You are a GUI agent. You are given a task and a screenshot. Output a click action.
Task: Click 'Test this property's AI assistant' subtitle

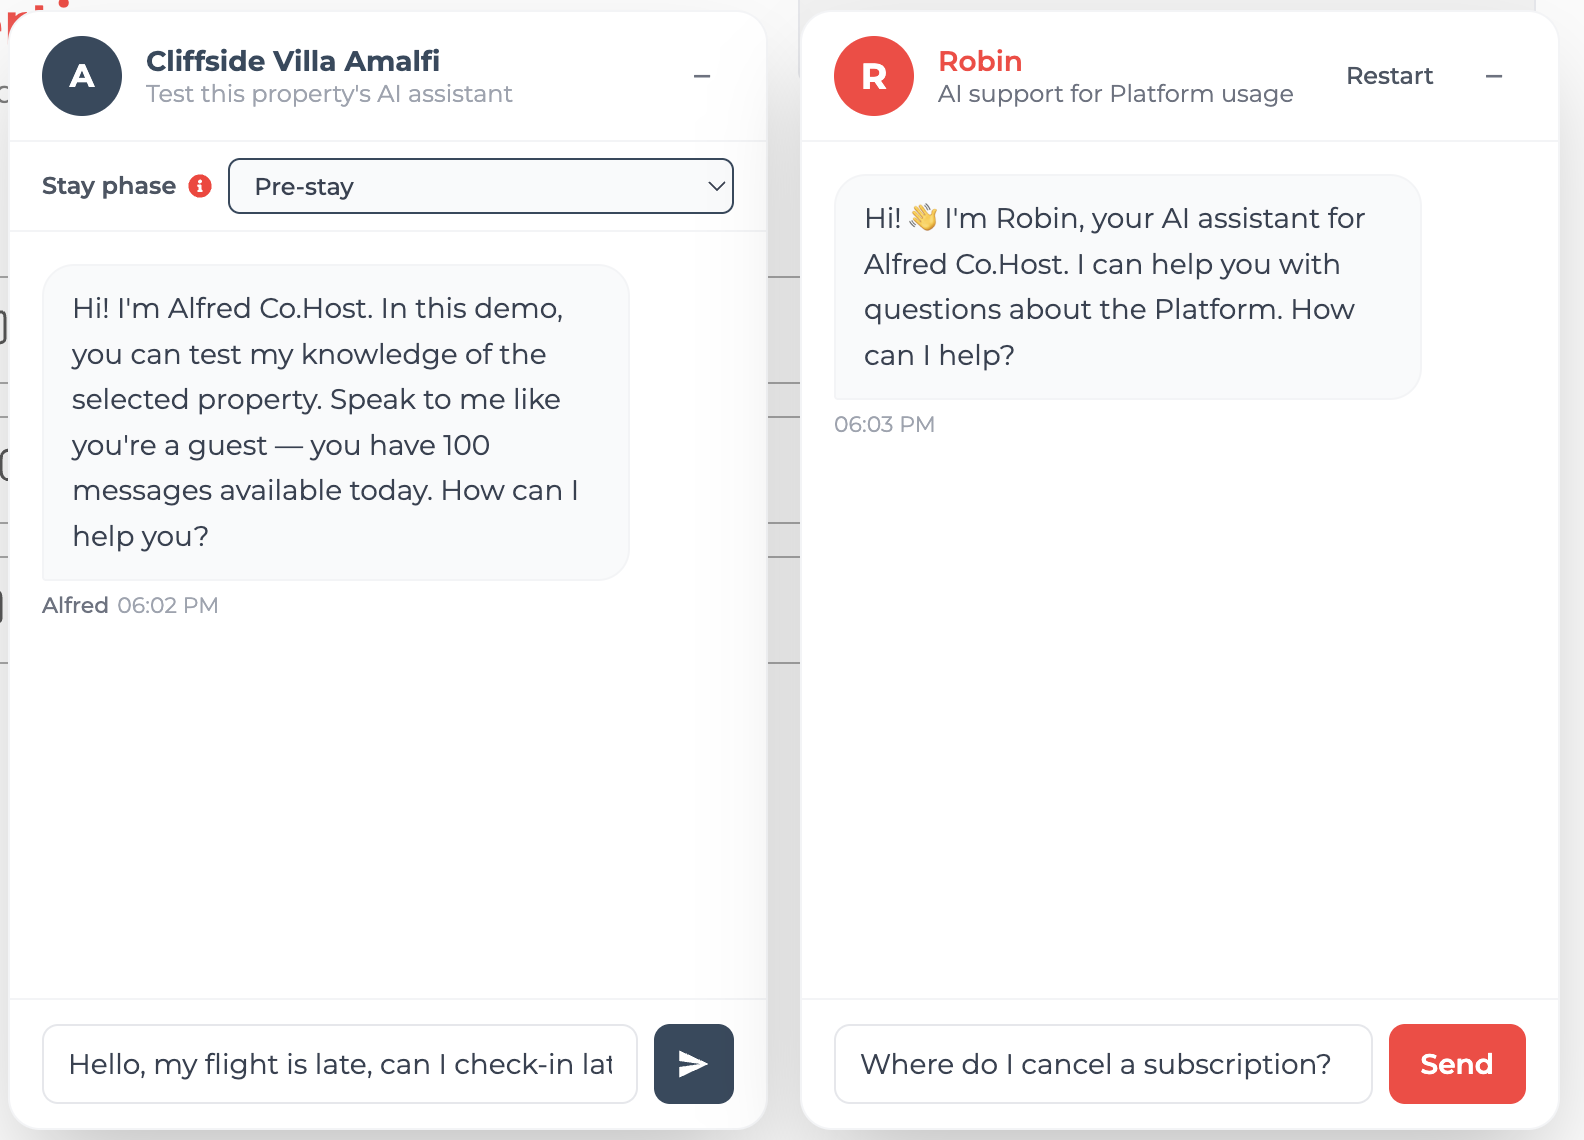click(329, 94)
